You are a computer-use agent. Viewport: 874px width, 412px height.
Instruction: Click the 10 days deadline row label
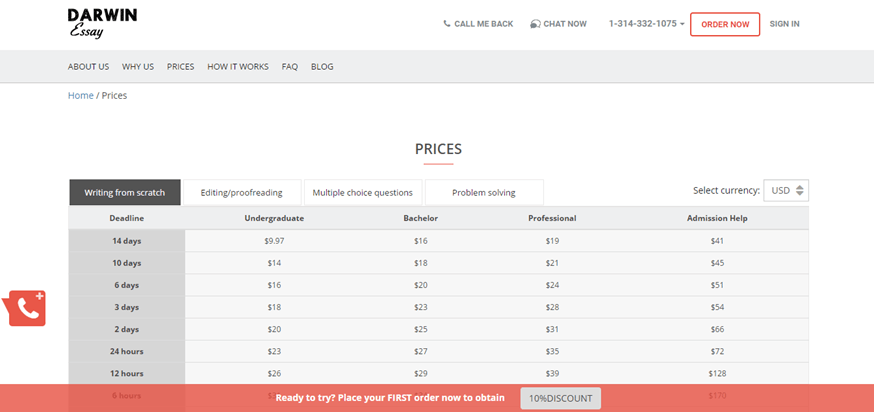[x=127, y=263]
